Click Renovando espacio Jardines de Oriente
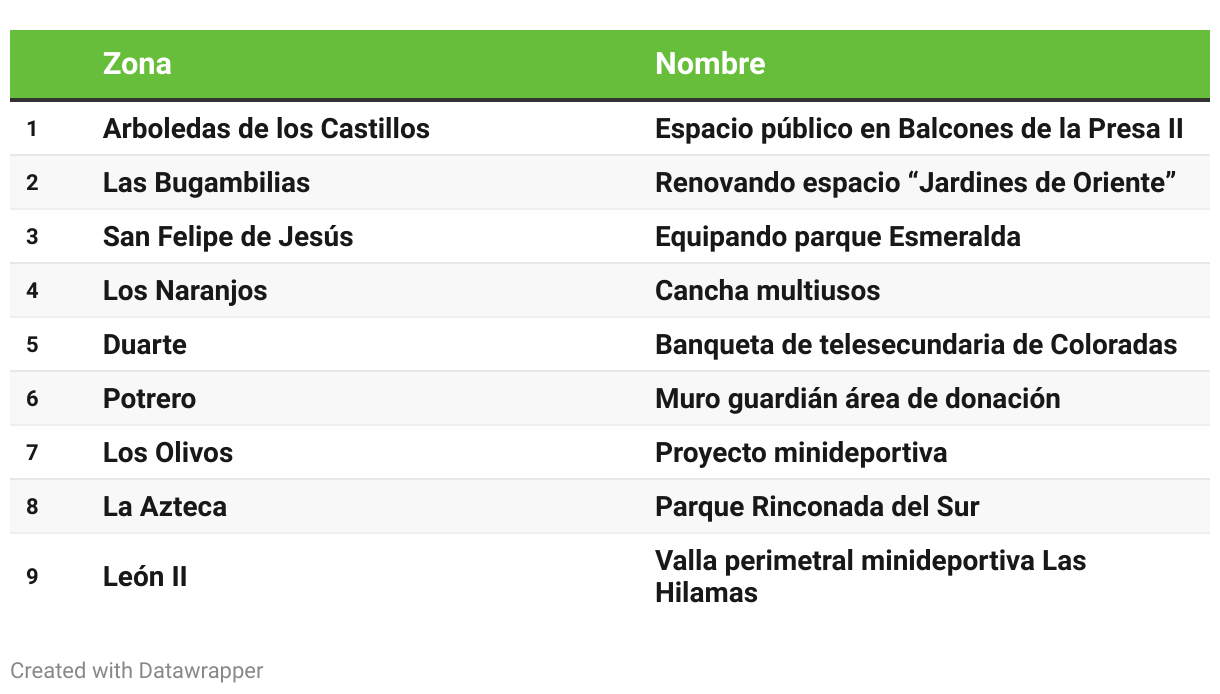Screen dimensions: 1220x694 coord(915,183)
